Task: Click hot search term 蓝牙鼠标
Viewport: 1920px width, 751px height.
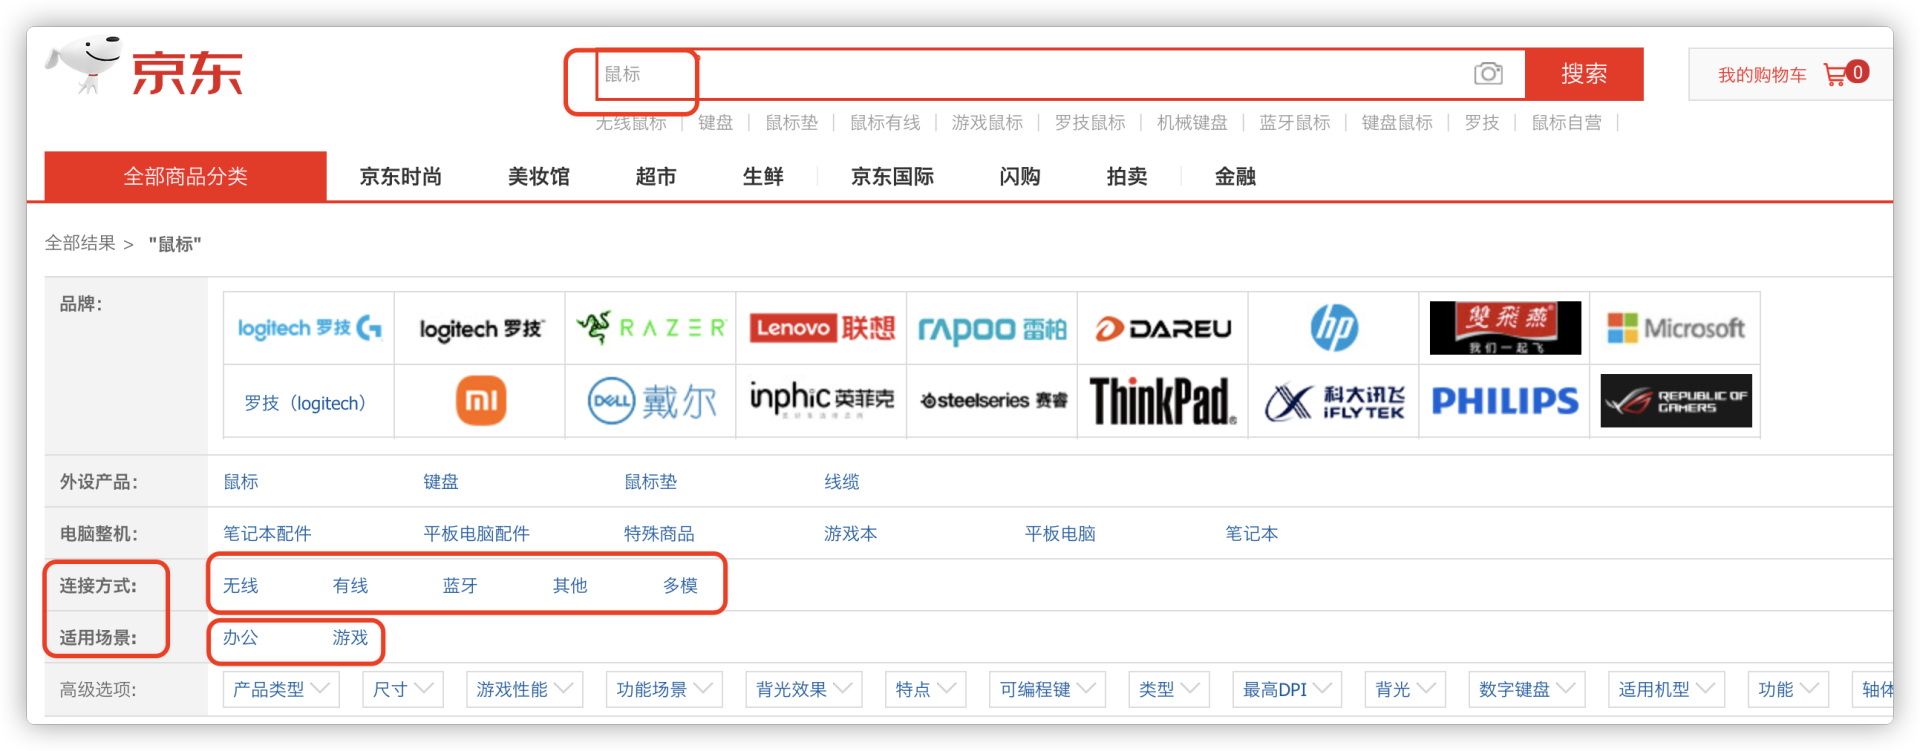Action: tap(1295, 122)
